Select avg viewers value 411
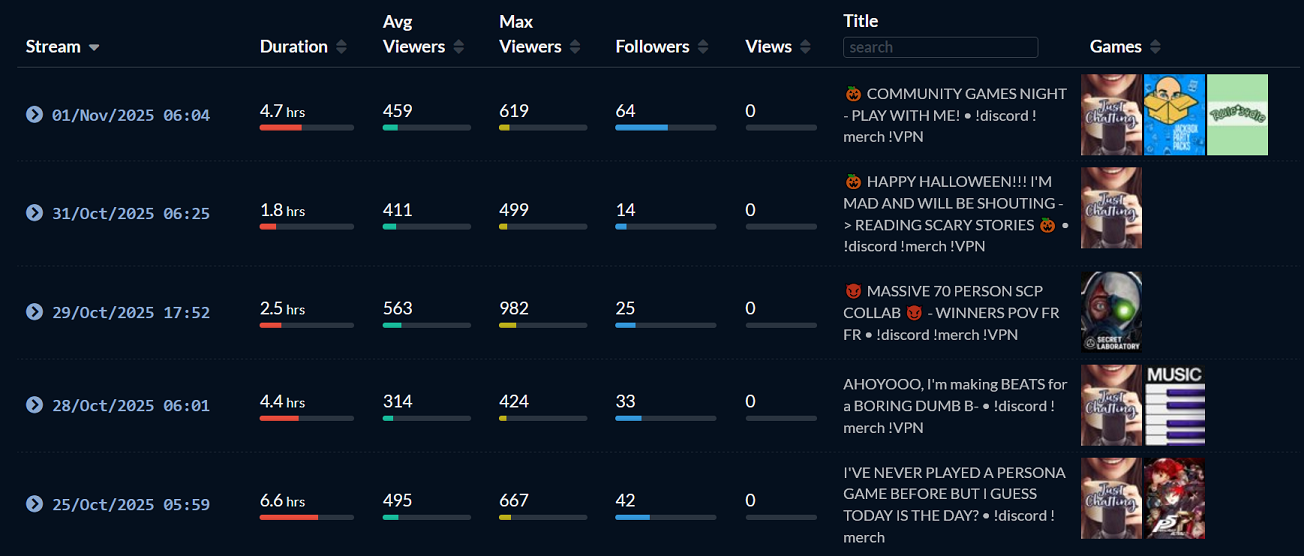The width and height of the screenshot is (1304, 556). [x=398, y=210]
